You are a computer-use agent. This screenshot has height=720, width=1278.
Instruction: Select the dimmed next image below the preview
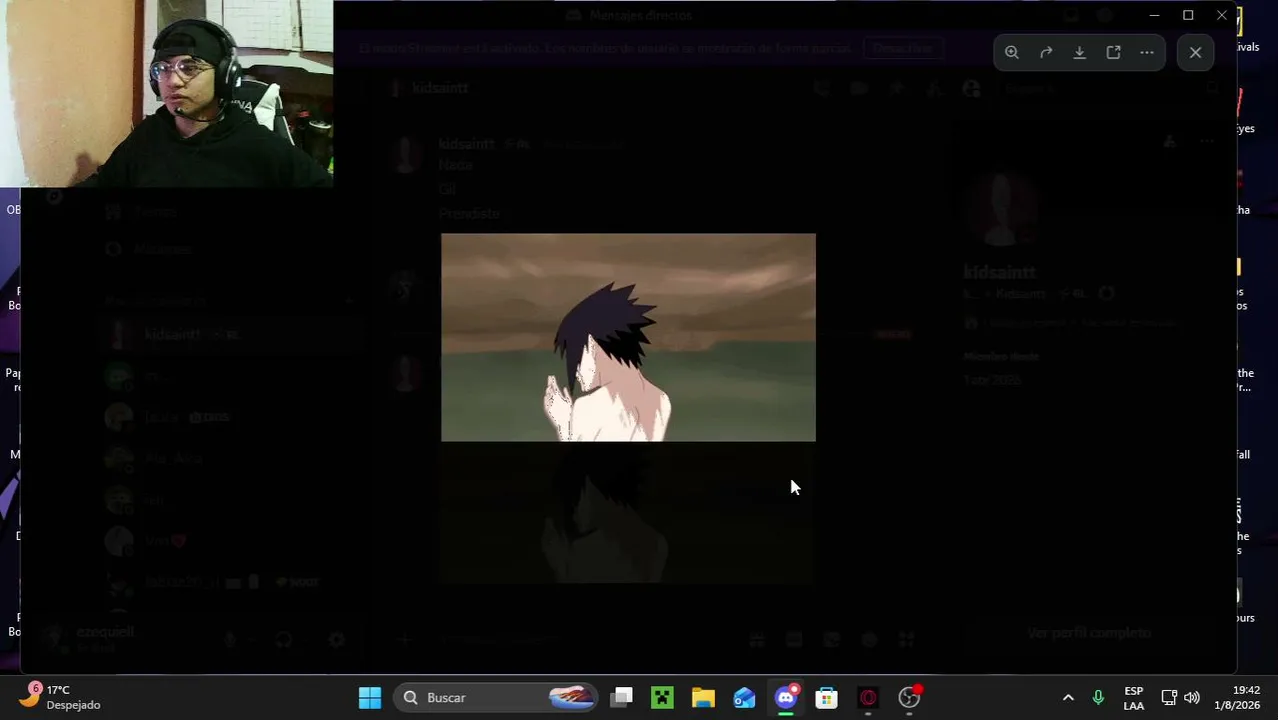click(628, 515)
